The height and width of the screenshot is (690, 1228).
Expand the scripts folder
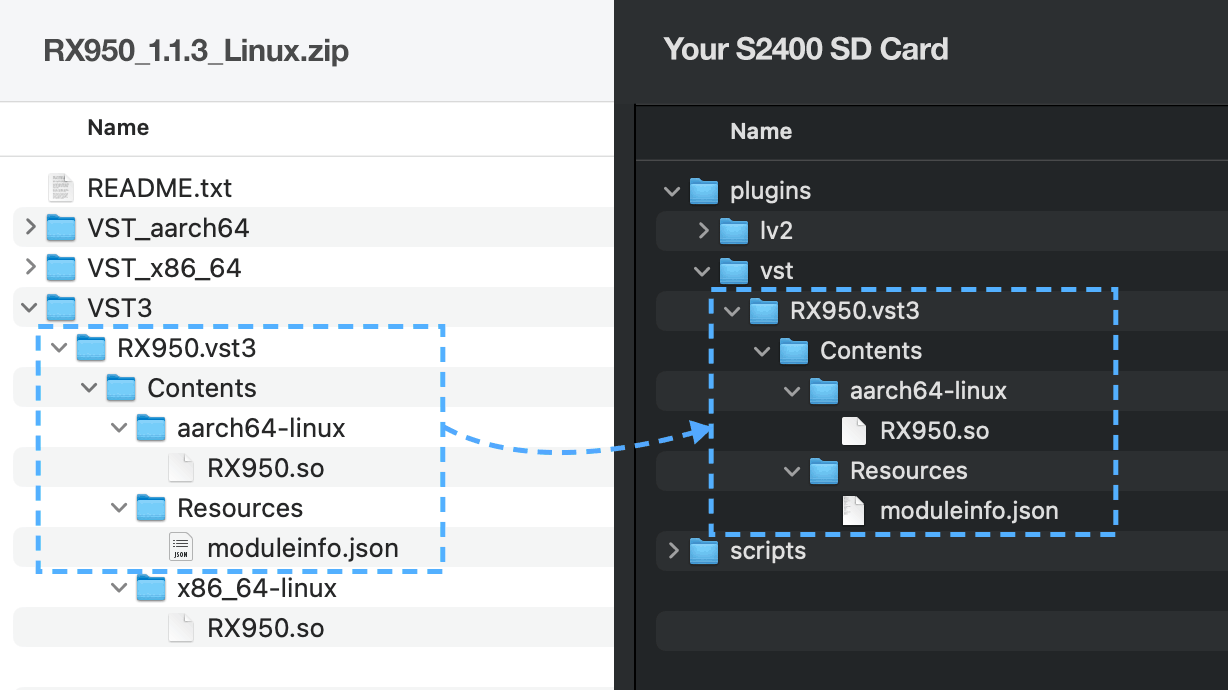(x=672, y=551)
